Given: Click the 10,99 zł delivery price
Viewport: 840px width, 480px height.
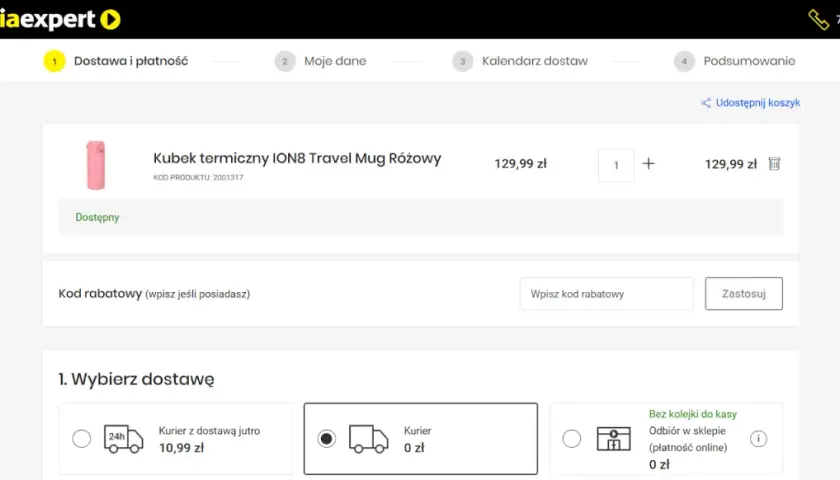Looking at the screenshot, I should (x=181, y=448).
